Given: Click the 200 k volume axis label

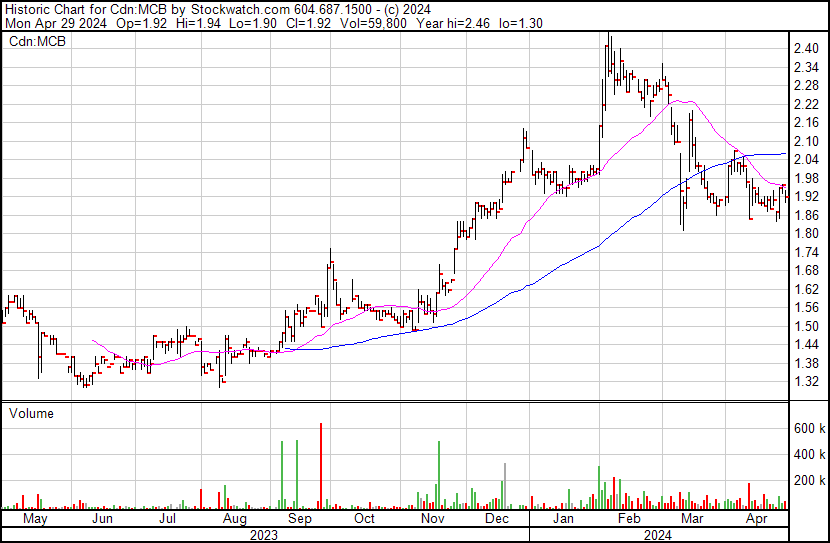Looking at the screenshot, I should (809, 481).
